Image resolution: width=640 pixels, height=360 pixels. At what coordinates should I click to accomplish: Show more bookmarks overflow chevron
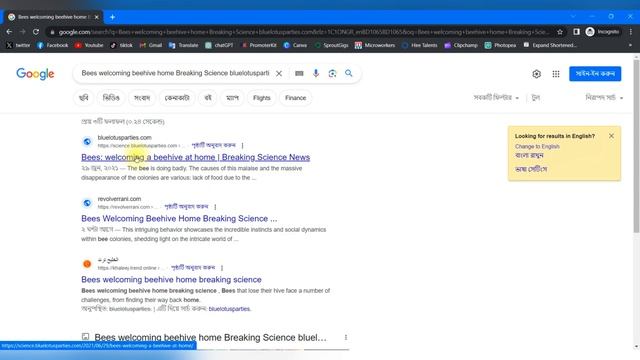tap(630, 45)
